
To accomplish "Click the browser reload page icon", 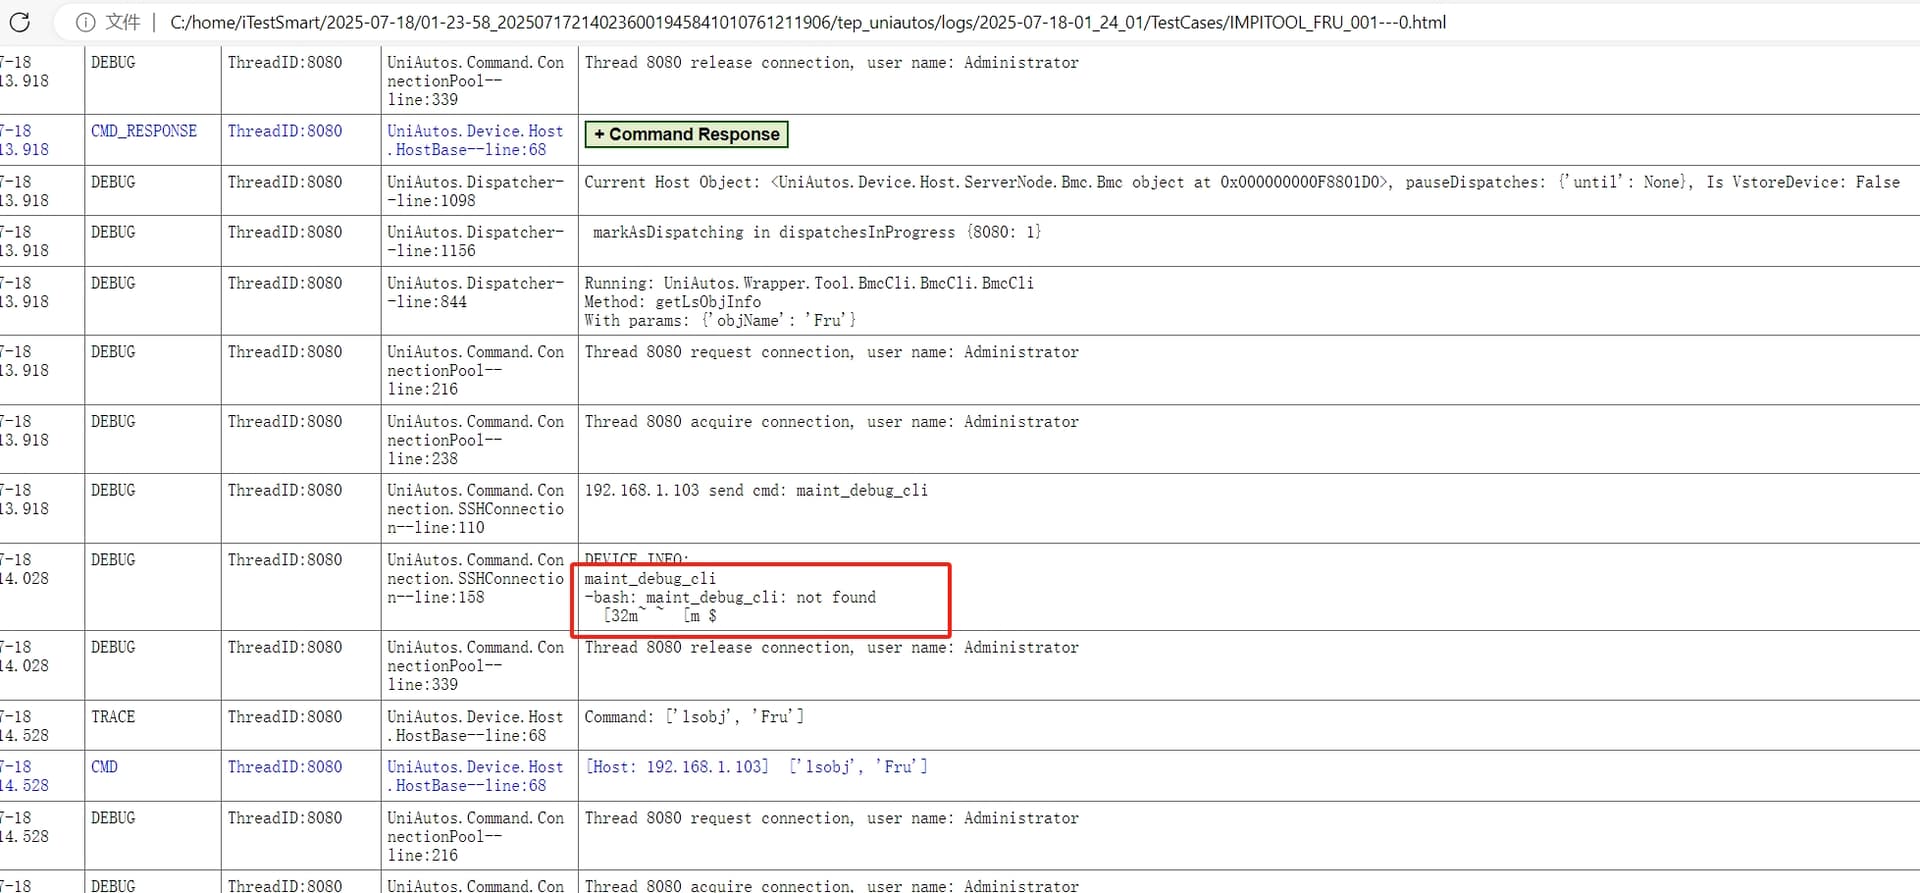I will point(20,22).
